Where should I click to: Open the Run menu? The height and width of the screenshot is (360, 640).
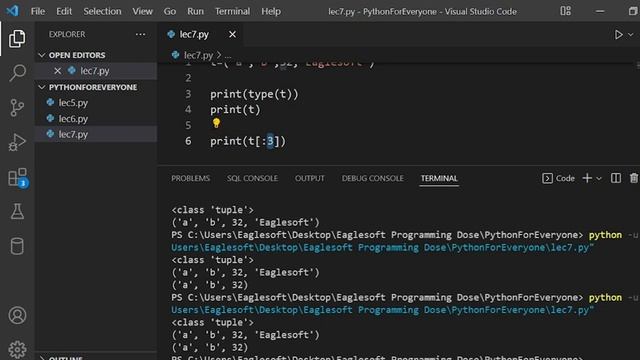point(195,11)
